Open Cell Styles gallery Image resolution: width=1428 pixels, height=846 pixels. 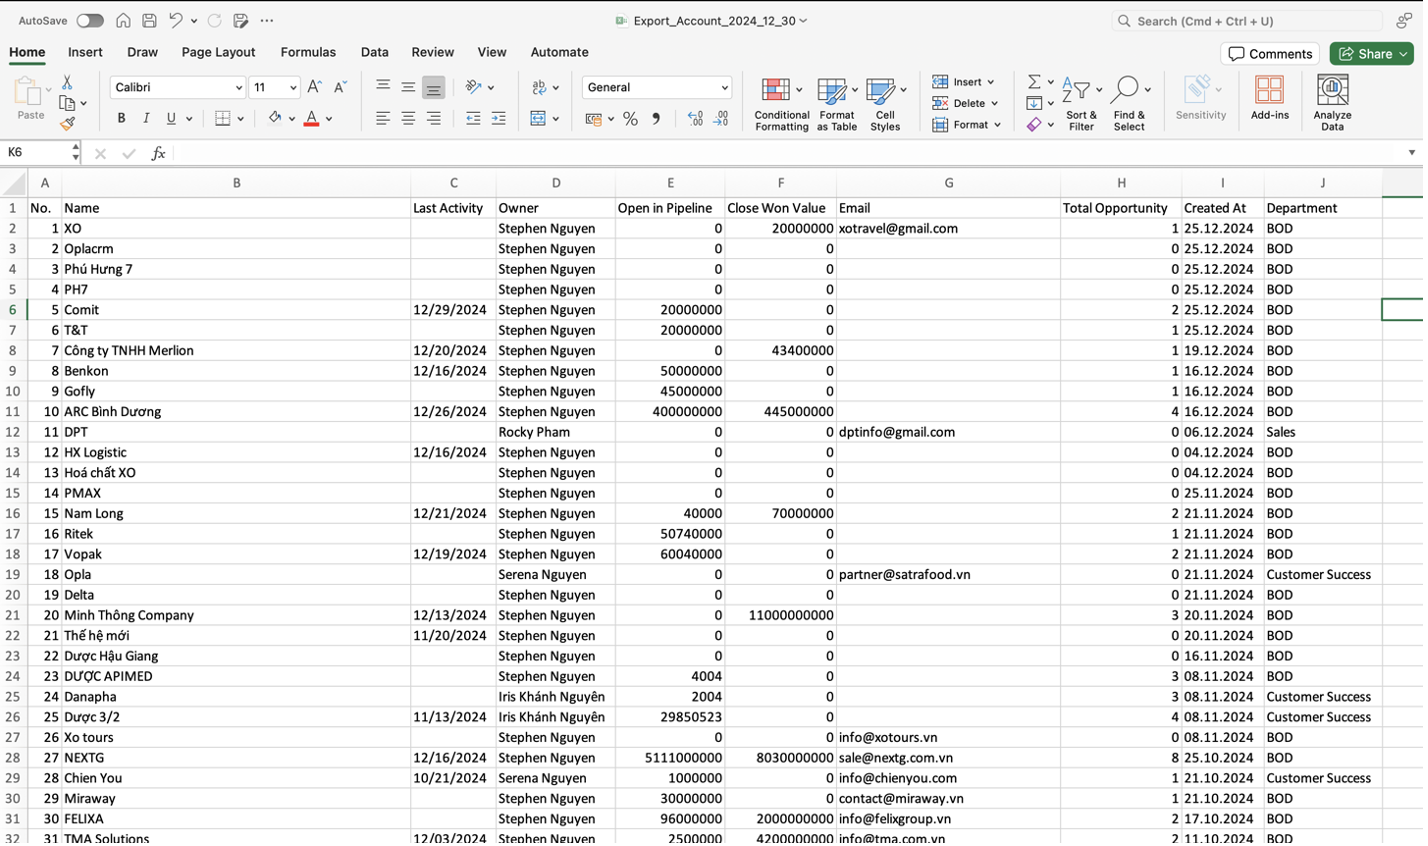888,104
